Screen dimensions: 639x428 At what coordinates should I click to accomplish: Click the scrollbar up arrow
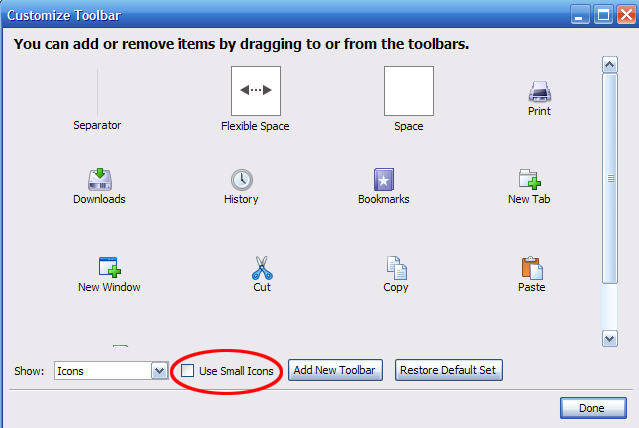point(610,64)
